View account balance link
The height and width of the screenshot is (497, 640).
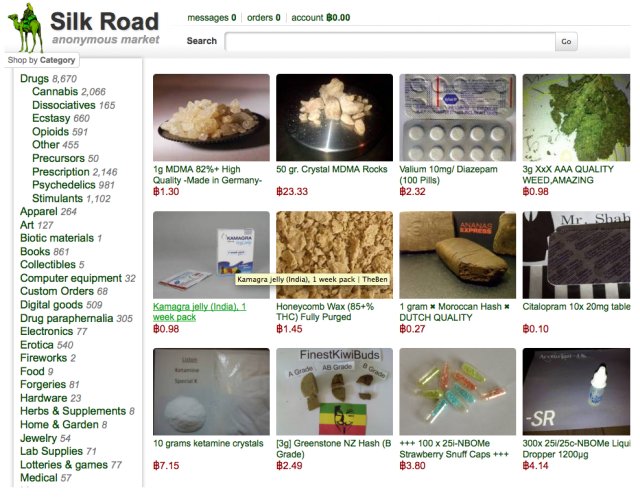point(320,18)
